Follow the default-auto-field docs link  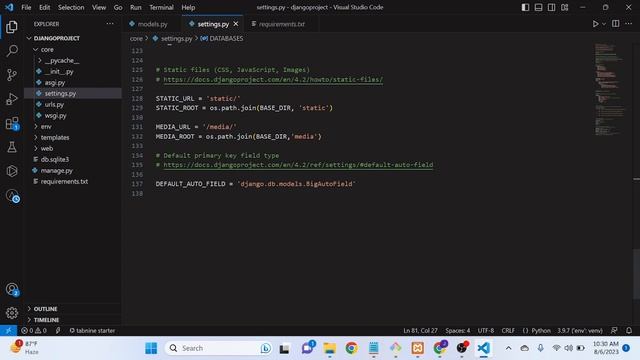point(298,165)
